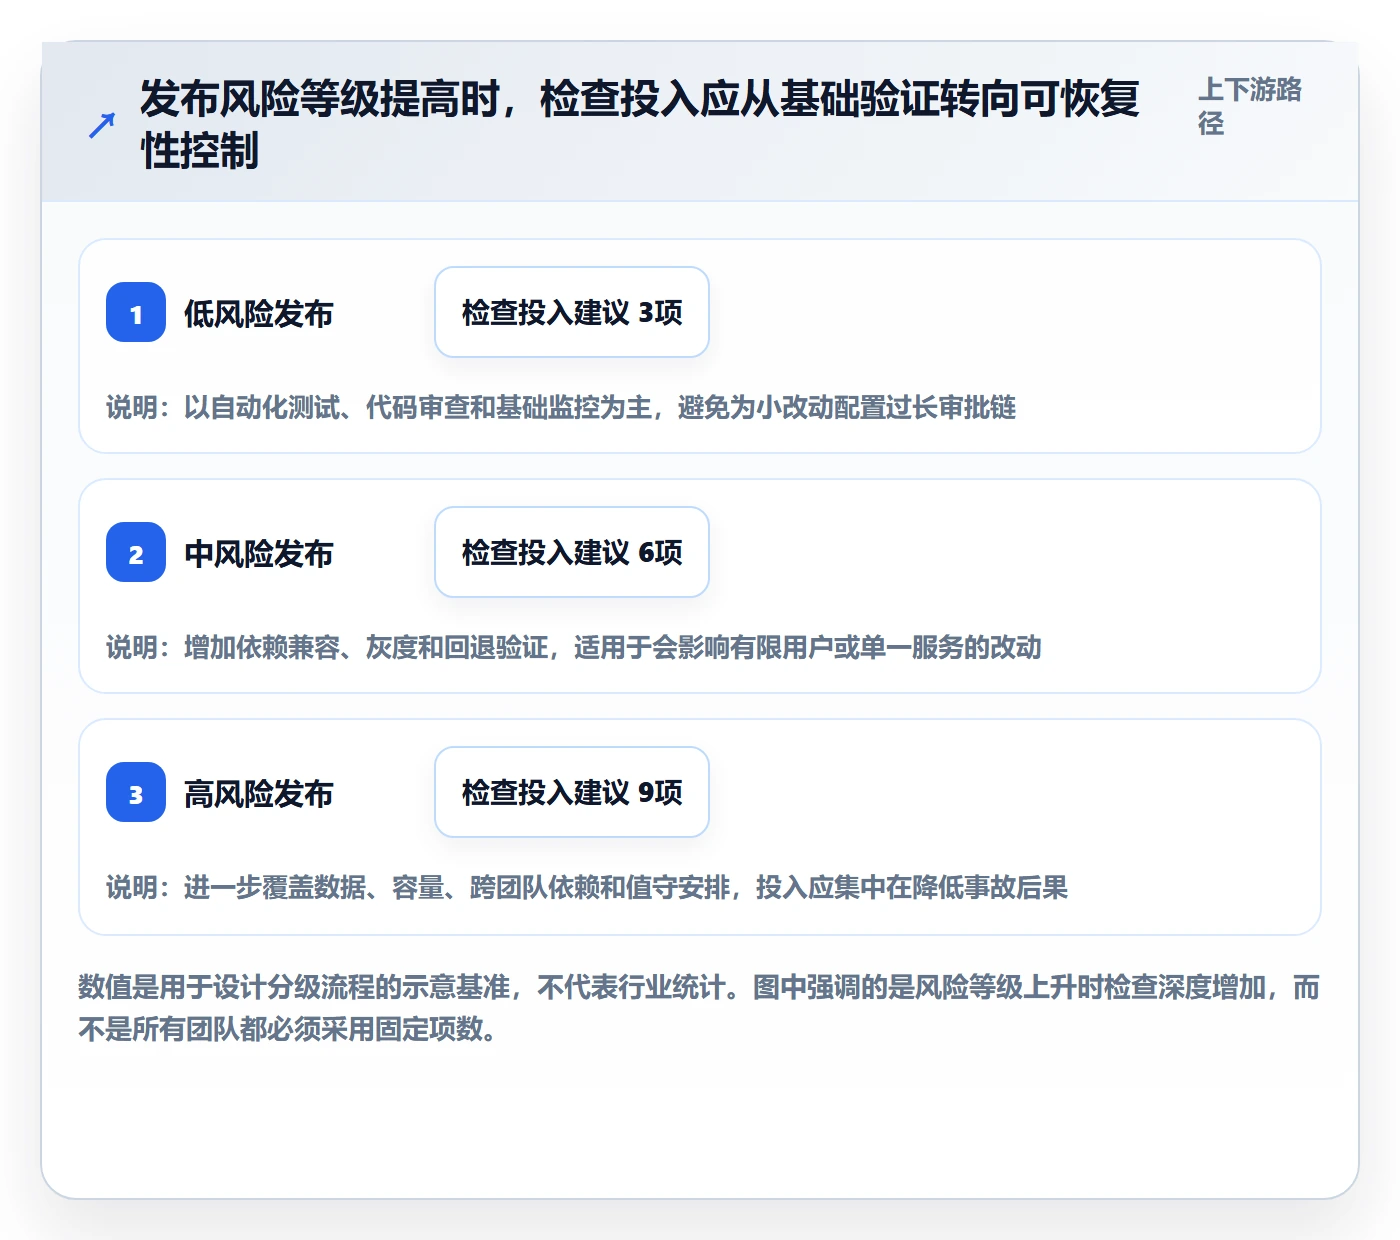
Task: Click the footnote starting 数值是用于设计
Action: click(x=699, y=1008)
